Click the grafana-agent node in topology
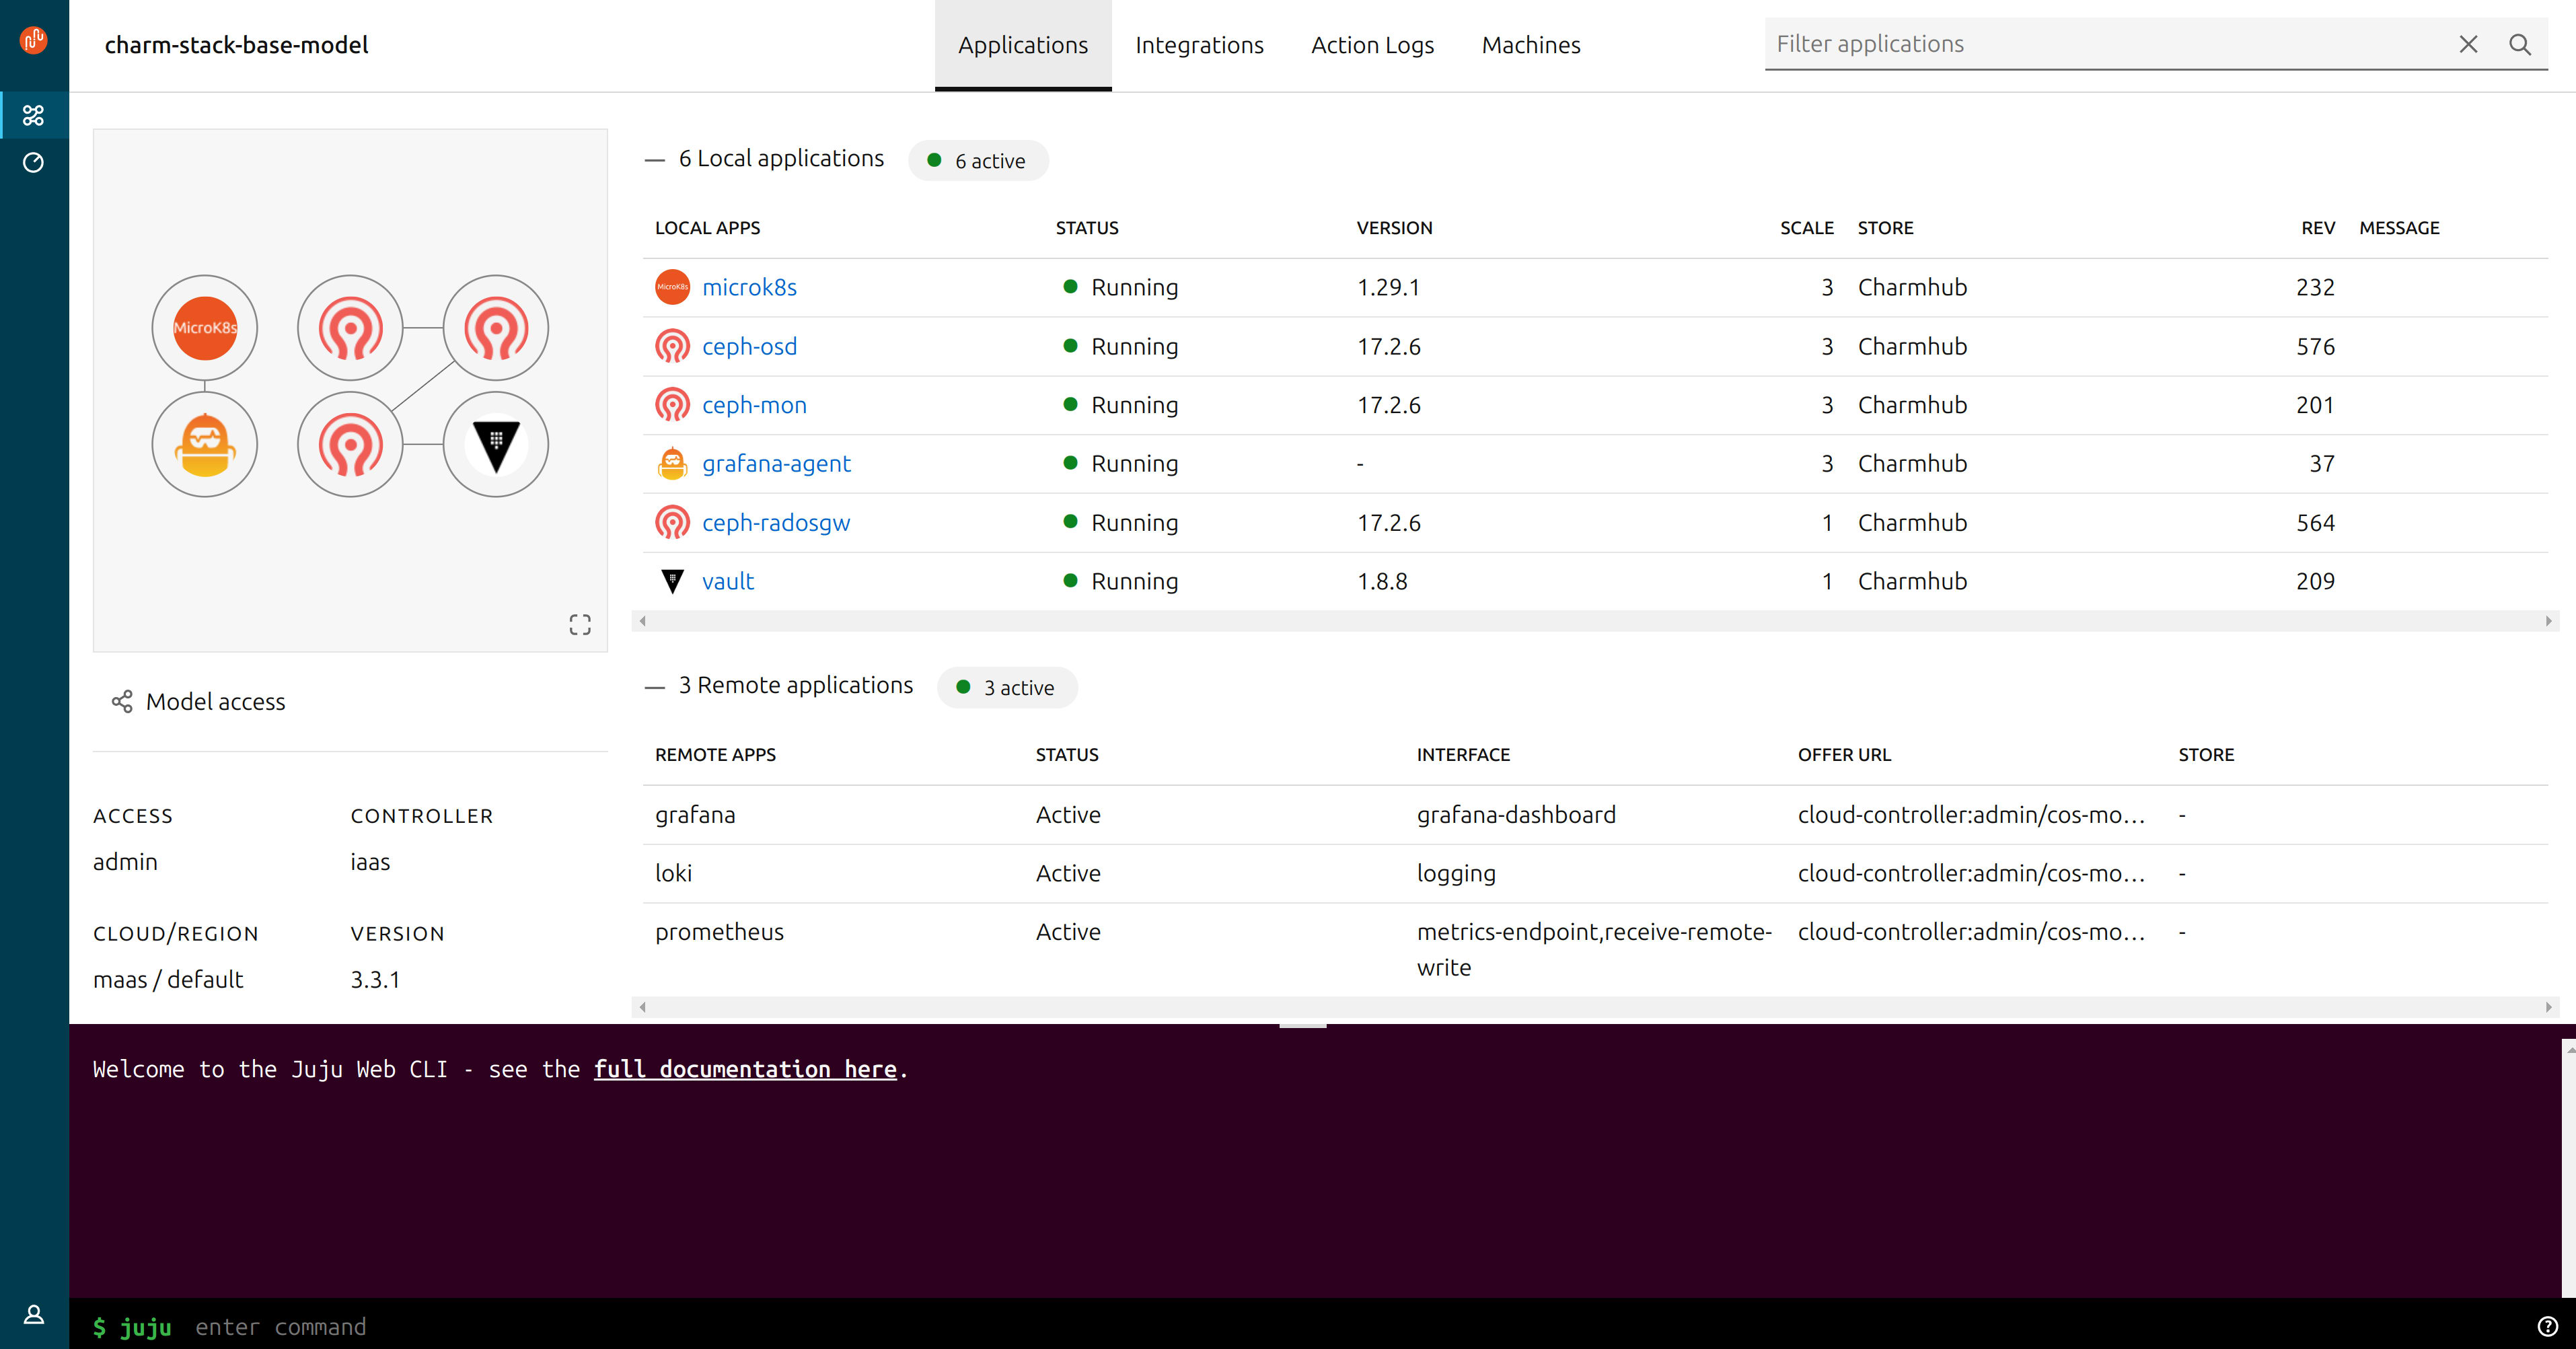Image resolution: width=2576 pixels, height=1349 pixels. tap(205, 444)
